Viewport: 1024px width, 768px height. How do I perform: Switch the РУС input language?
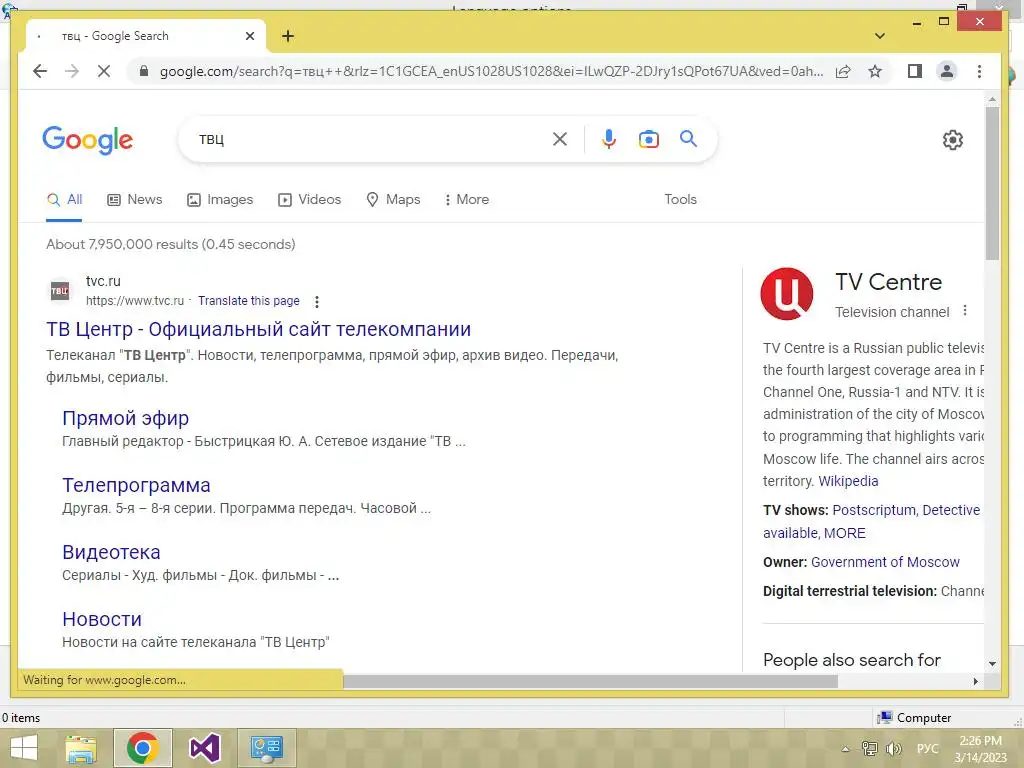tap(927, 749)
